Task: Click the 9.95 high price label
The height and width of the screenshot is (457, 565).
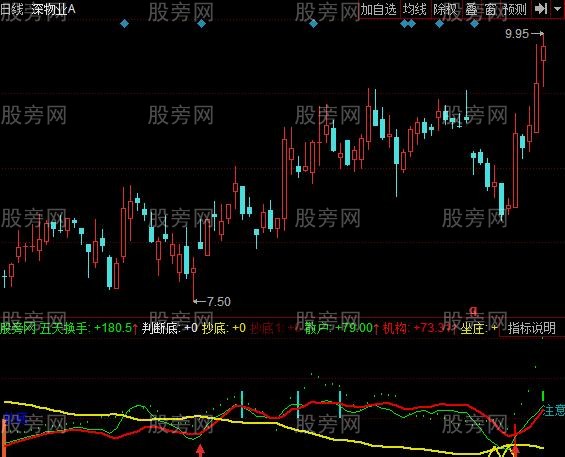Action: (x=517, y=34)
